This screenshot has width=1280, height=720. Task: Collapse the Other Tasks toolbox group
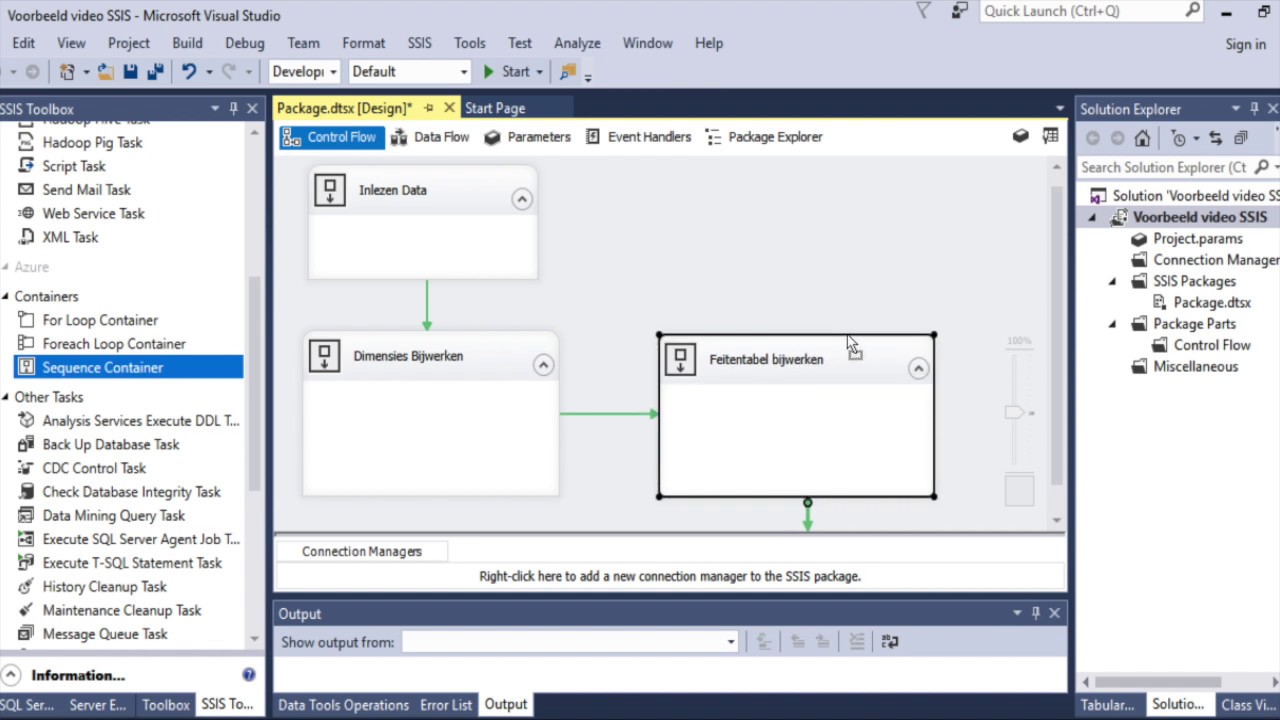pyautogui.click(x=6, y=397)
